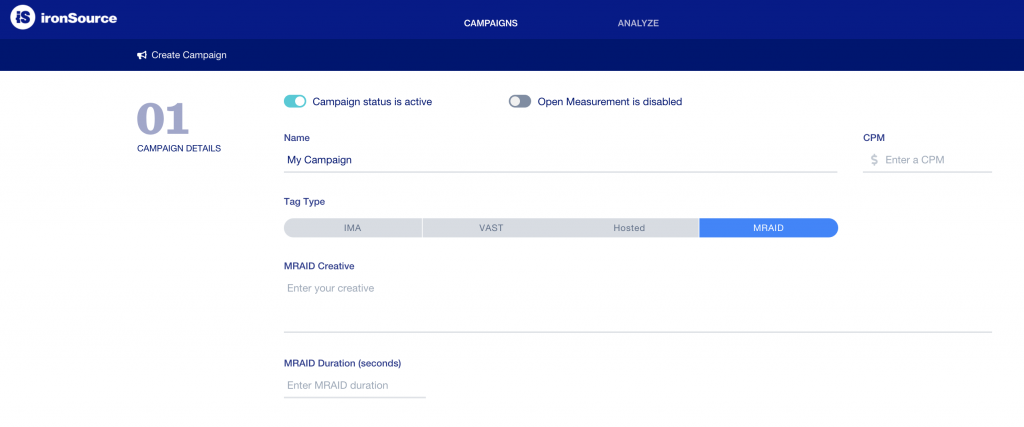Click the large 01 step number
Screen dimensions: 1024x427
pos(162,120)
